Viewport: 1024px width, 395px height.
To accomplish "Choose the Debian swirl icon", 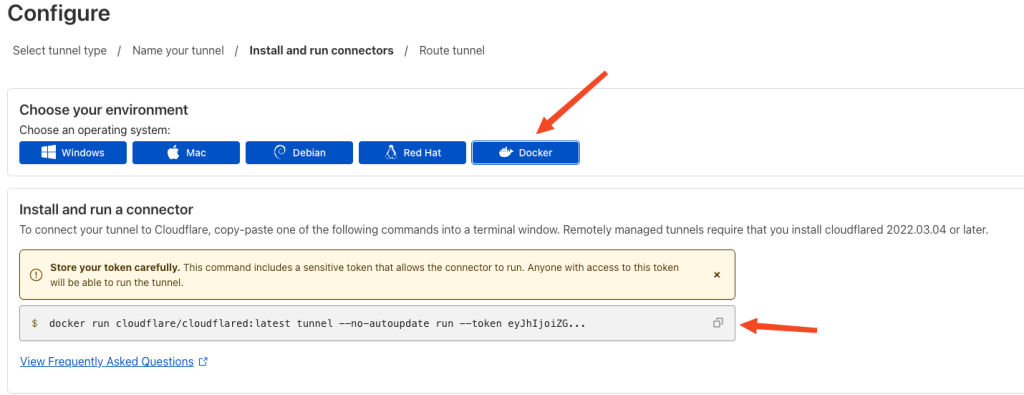I will (x=280, y=153).
